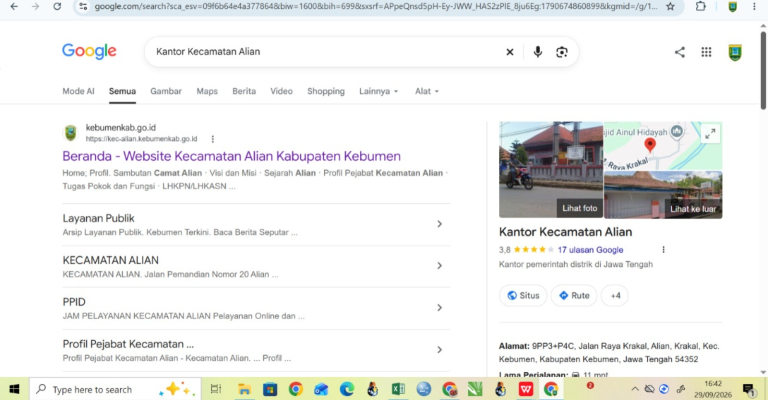Image resolution: width=768 pixels, height=400 pixels.
Task: Open the Google apps grid
Action: click(x=706, y=52)
